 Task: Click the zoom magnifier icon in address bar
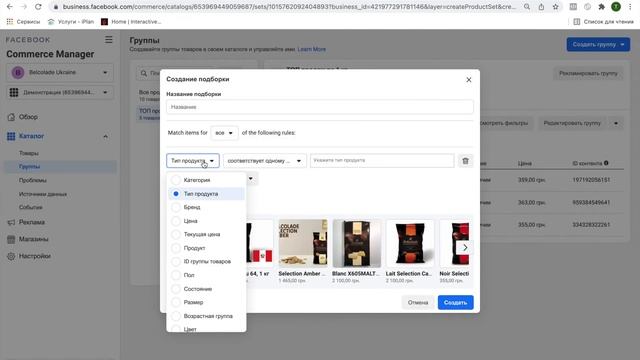(x=527, y=7)
